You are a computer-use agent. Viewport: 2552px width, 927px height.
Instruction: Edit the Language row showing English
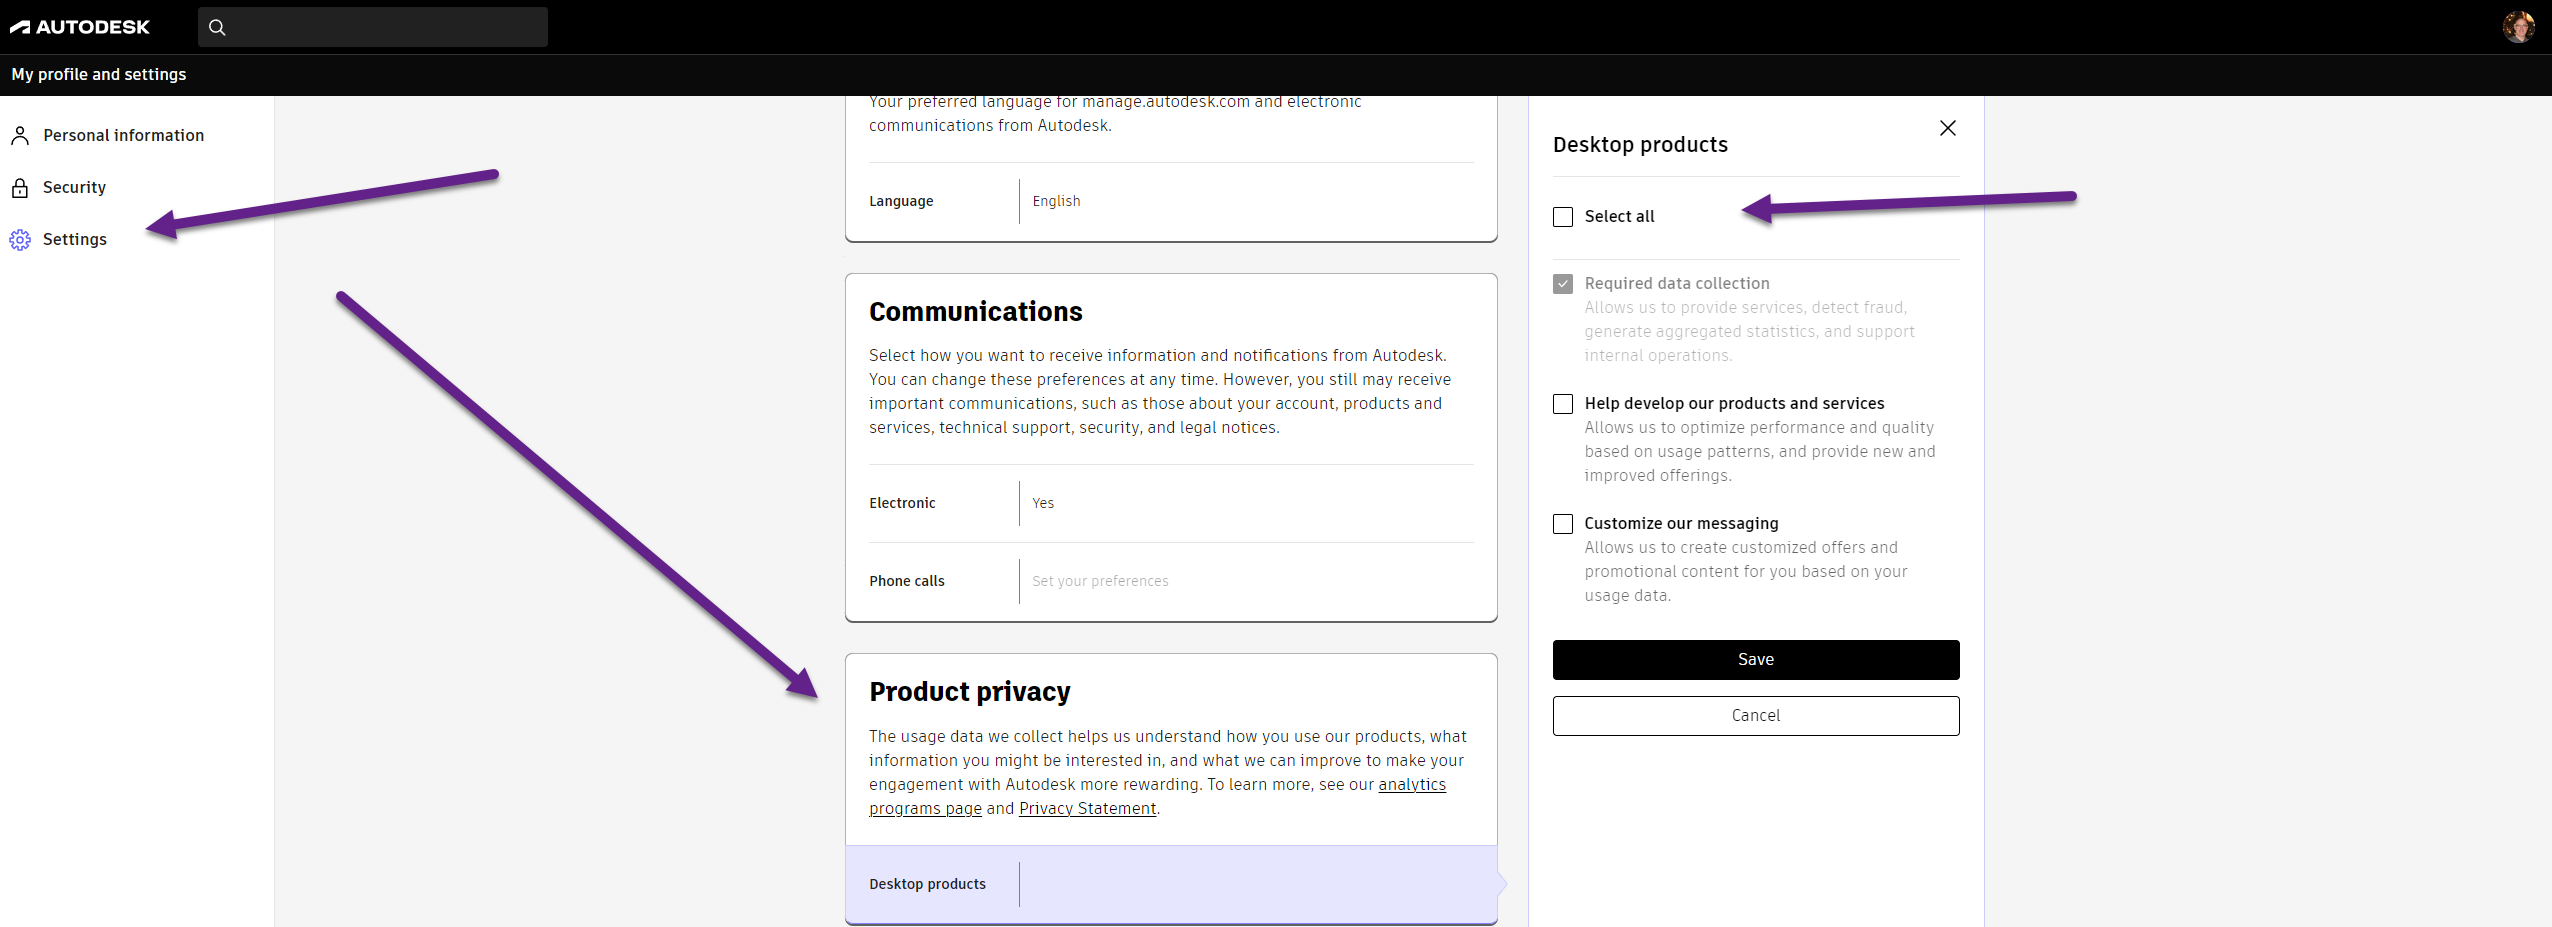click(1171, 202)
